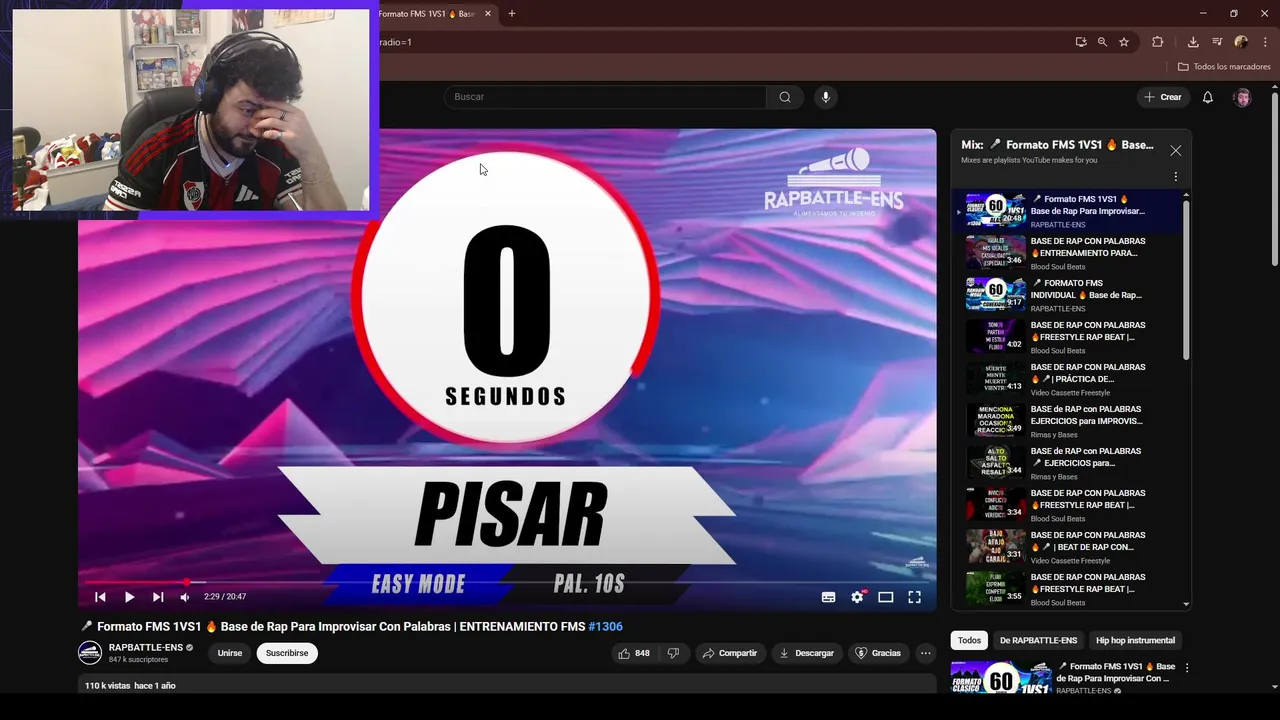1280x720 pixels.
Task: Open the #1306 hashtag link
Action: [605, 627]
